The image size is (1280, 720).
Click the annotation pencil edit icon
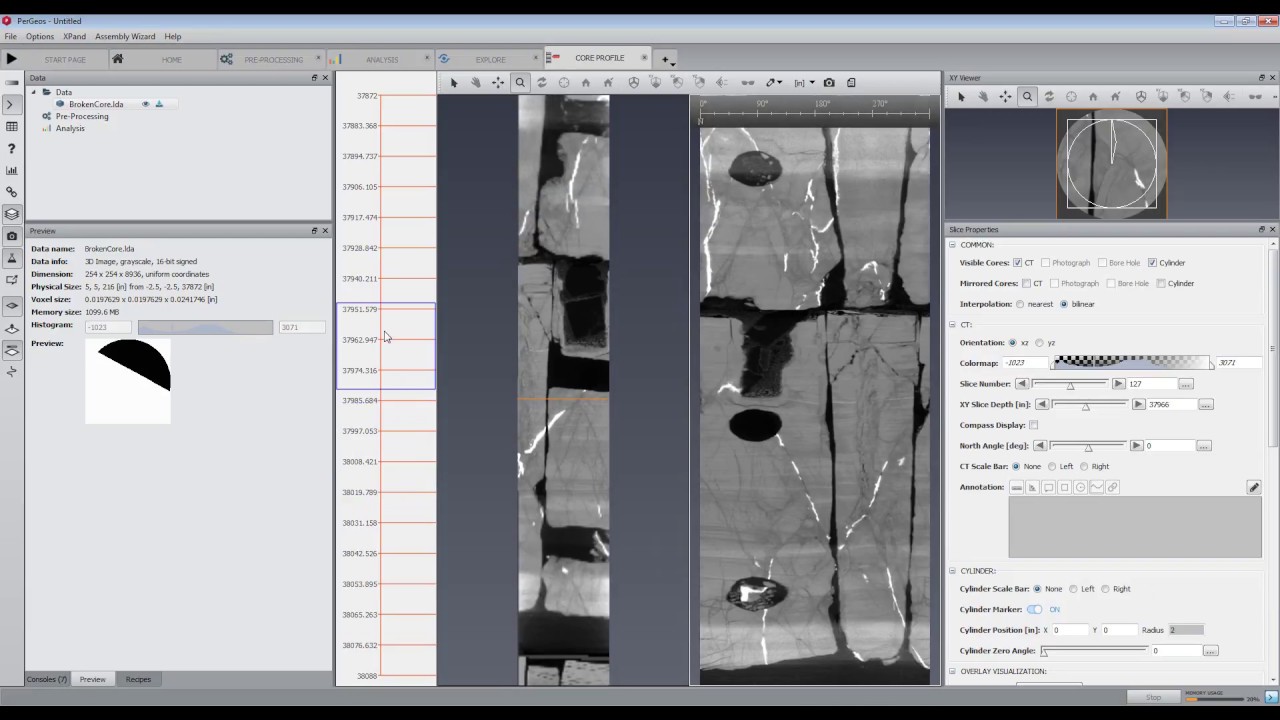point(1253,487)
